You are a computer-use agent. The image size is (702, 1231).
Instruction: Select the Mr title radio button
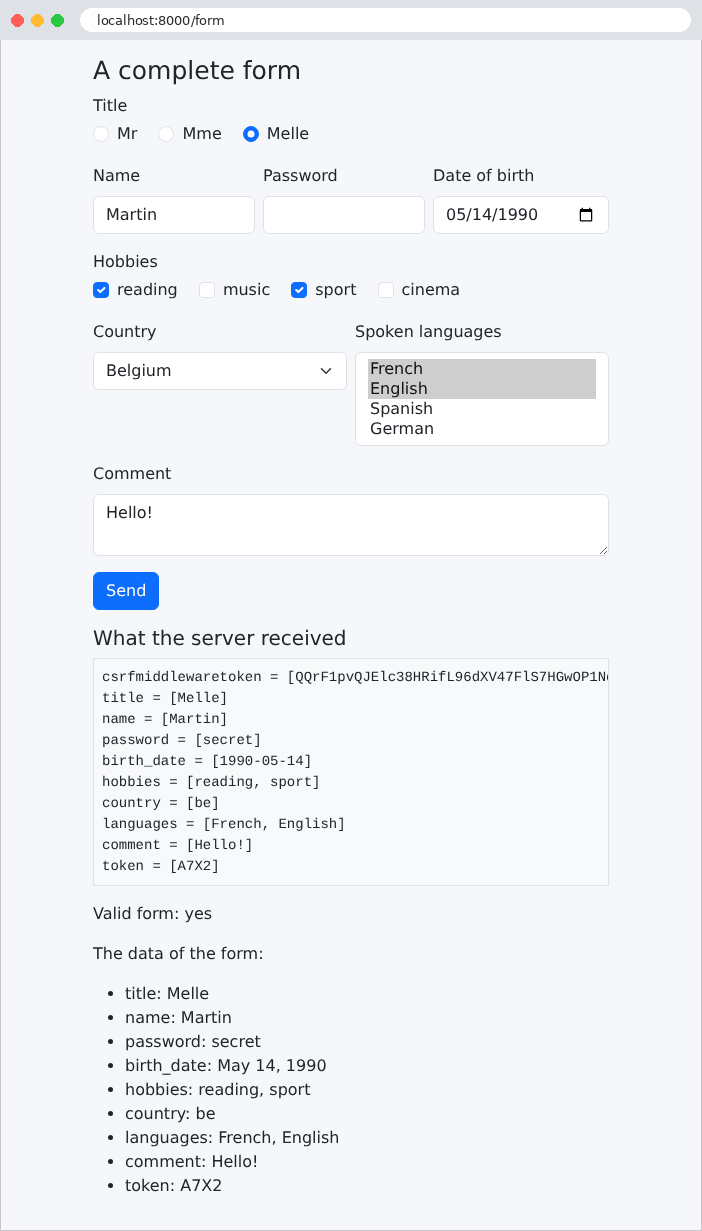point(101,134)
